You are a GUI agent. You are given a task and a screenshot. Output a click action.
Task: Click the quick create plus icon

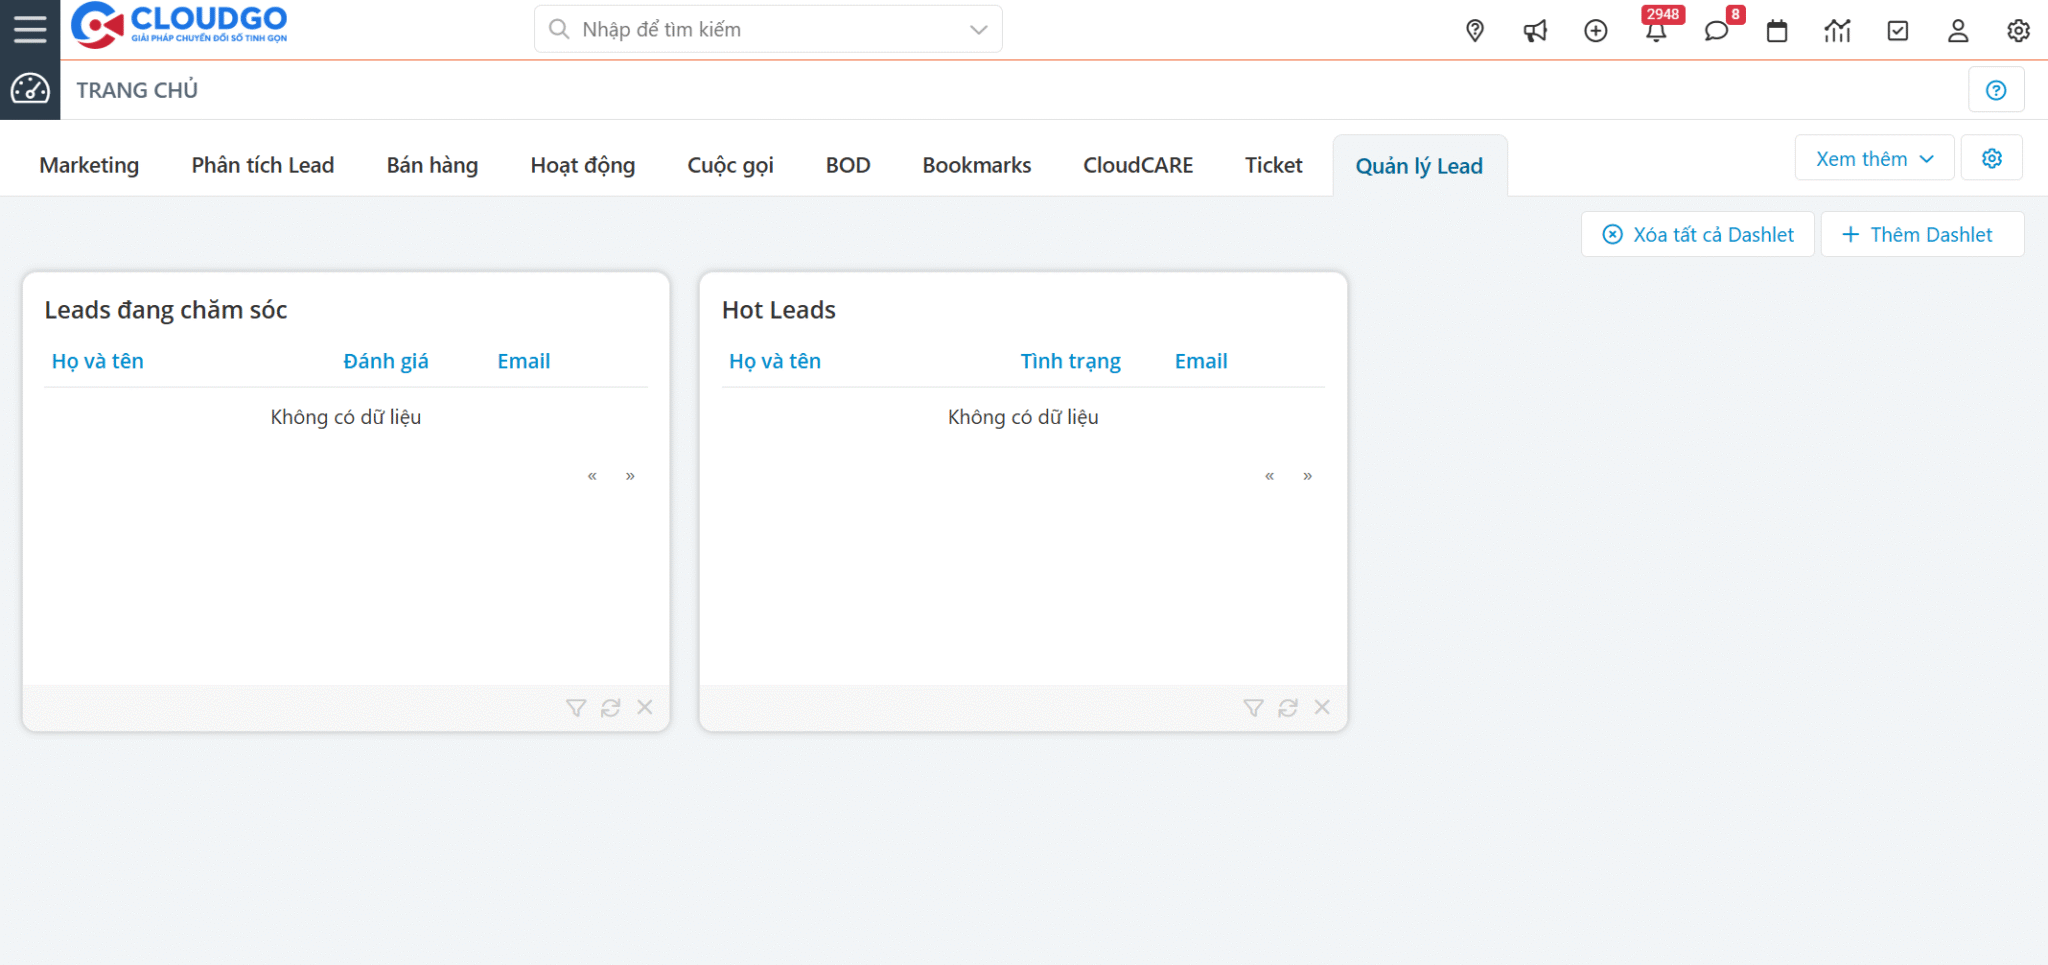click(x=1596, y=31)
